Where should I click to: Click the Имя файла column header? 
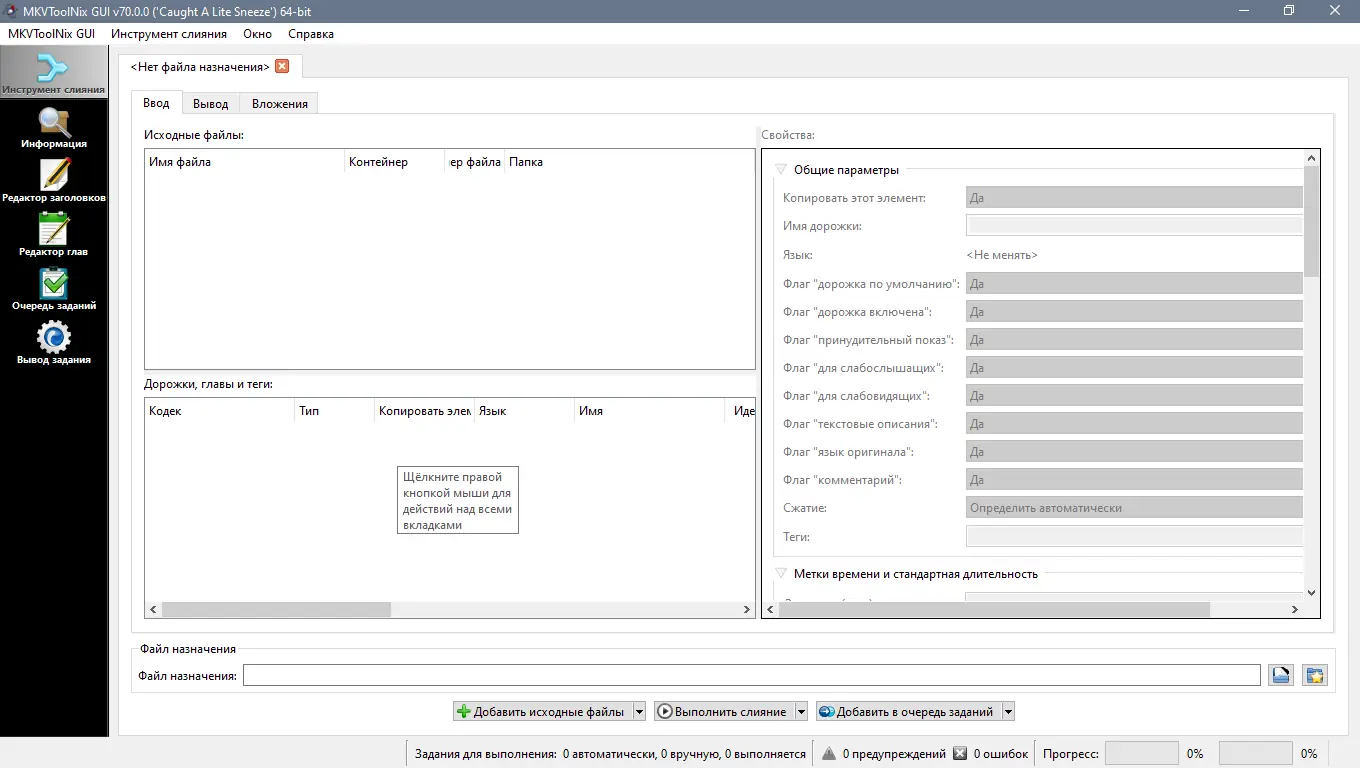click(x=244, y=162)
